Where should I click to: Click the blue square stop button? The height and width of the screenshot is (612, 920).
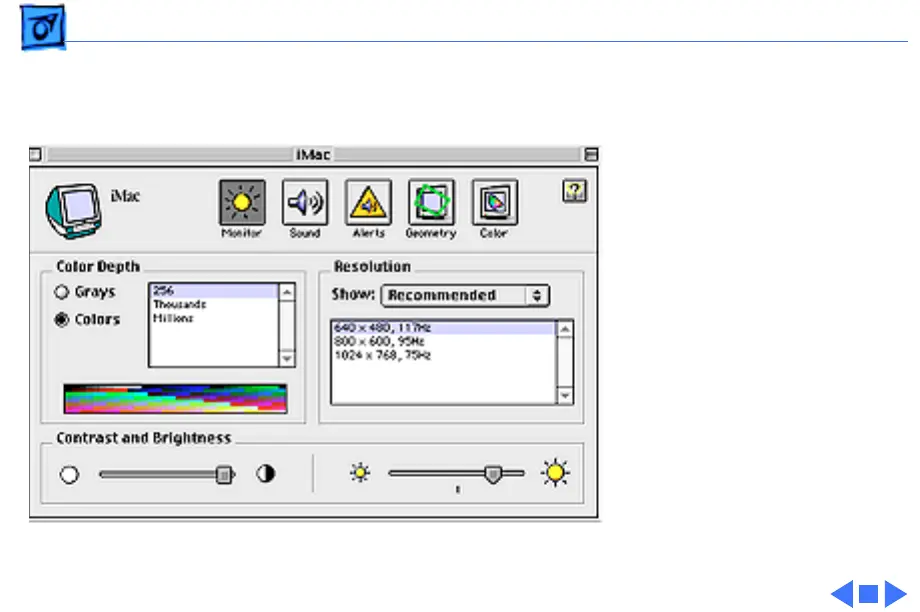[x=868, y=594]
